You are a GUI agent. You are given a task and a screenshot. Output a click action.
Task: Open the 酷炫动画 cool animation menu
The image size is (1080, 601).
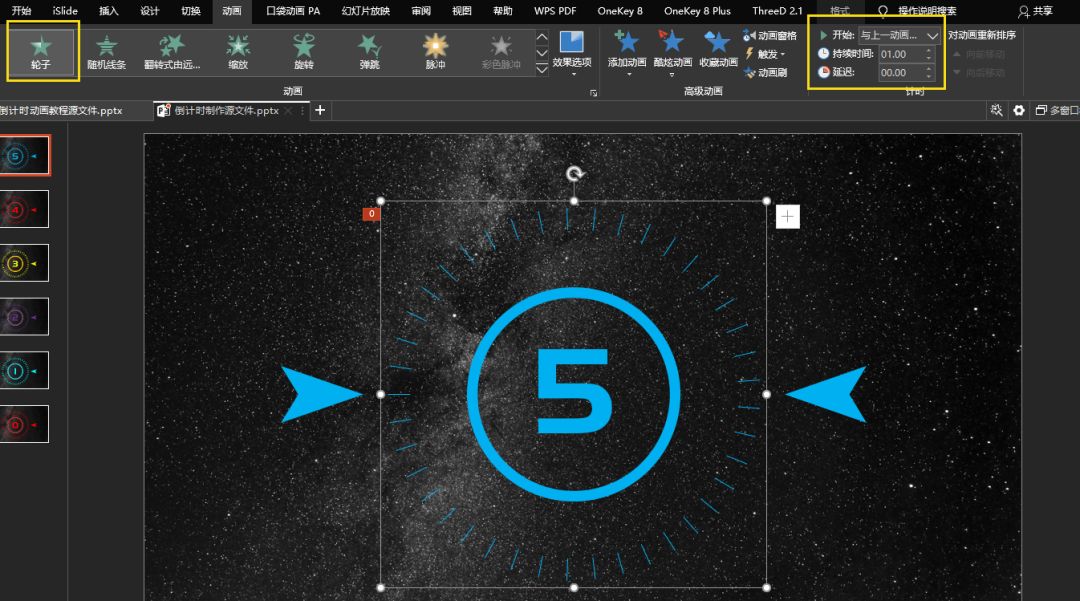[672, 52]
